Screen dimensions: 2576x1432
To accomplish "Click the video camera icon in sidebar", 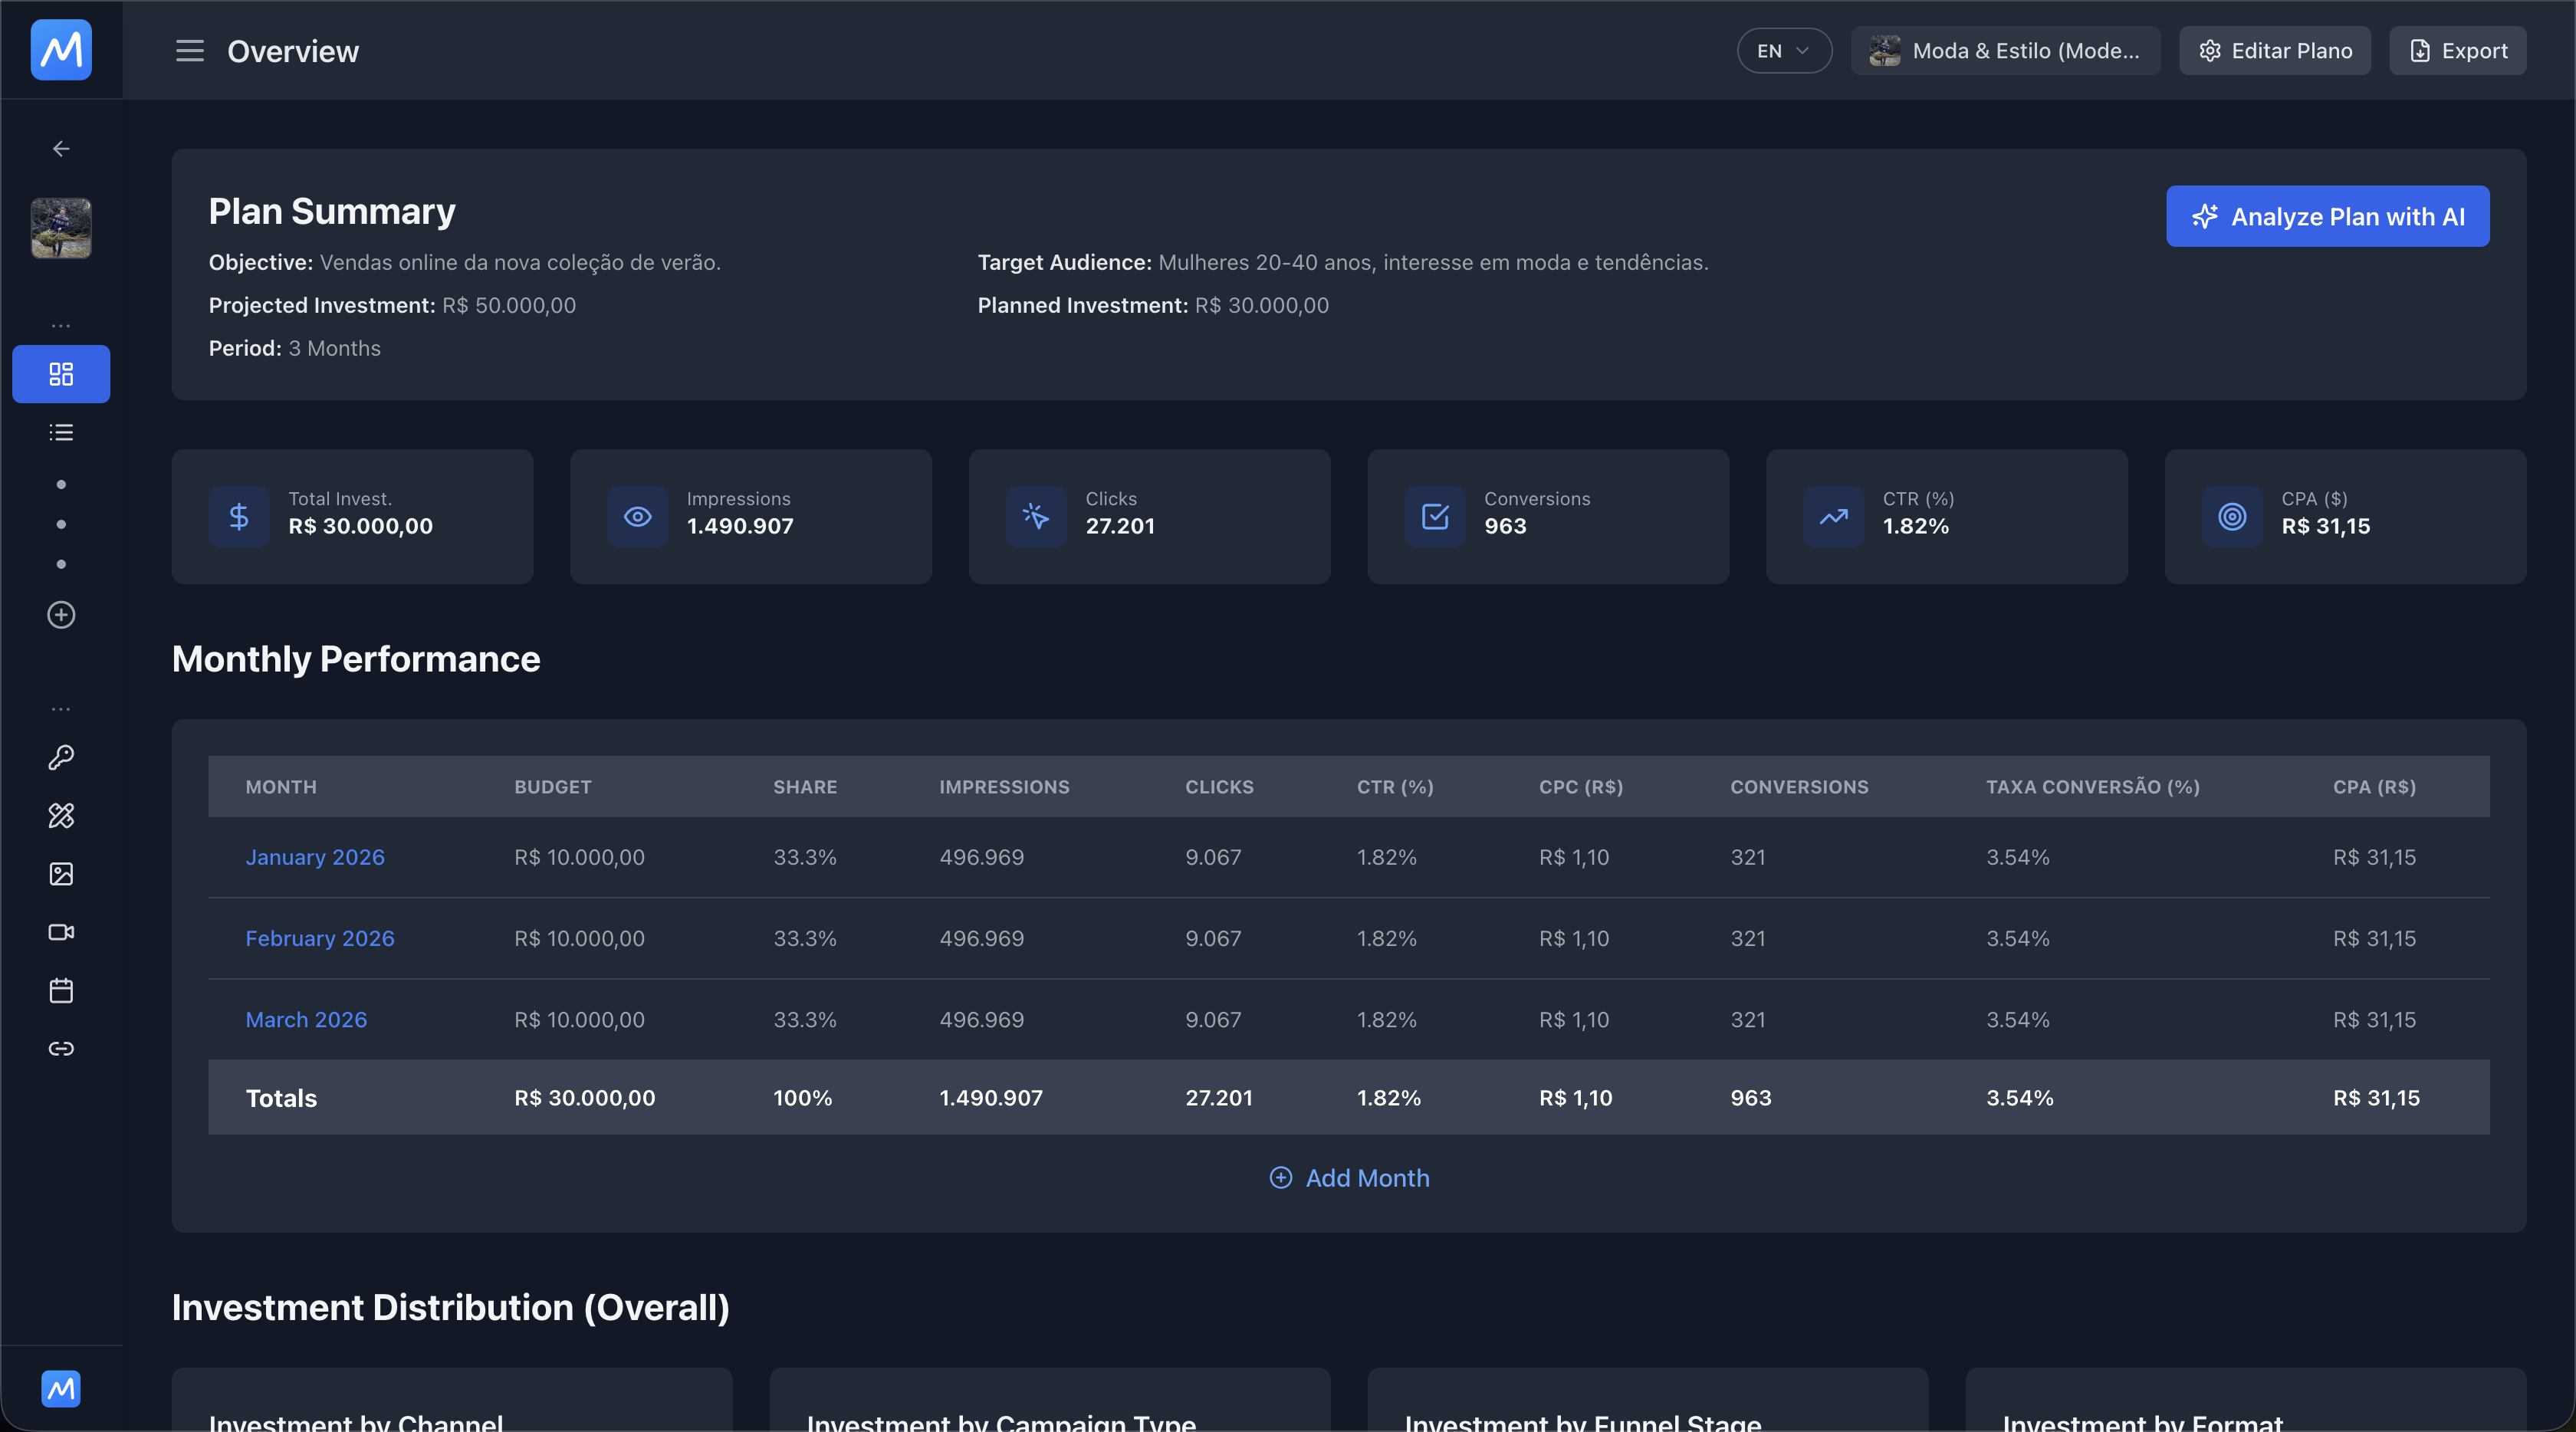I will (60, 932).
